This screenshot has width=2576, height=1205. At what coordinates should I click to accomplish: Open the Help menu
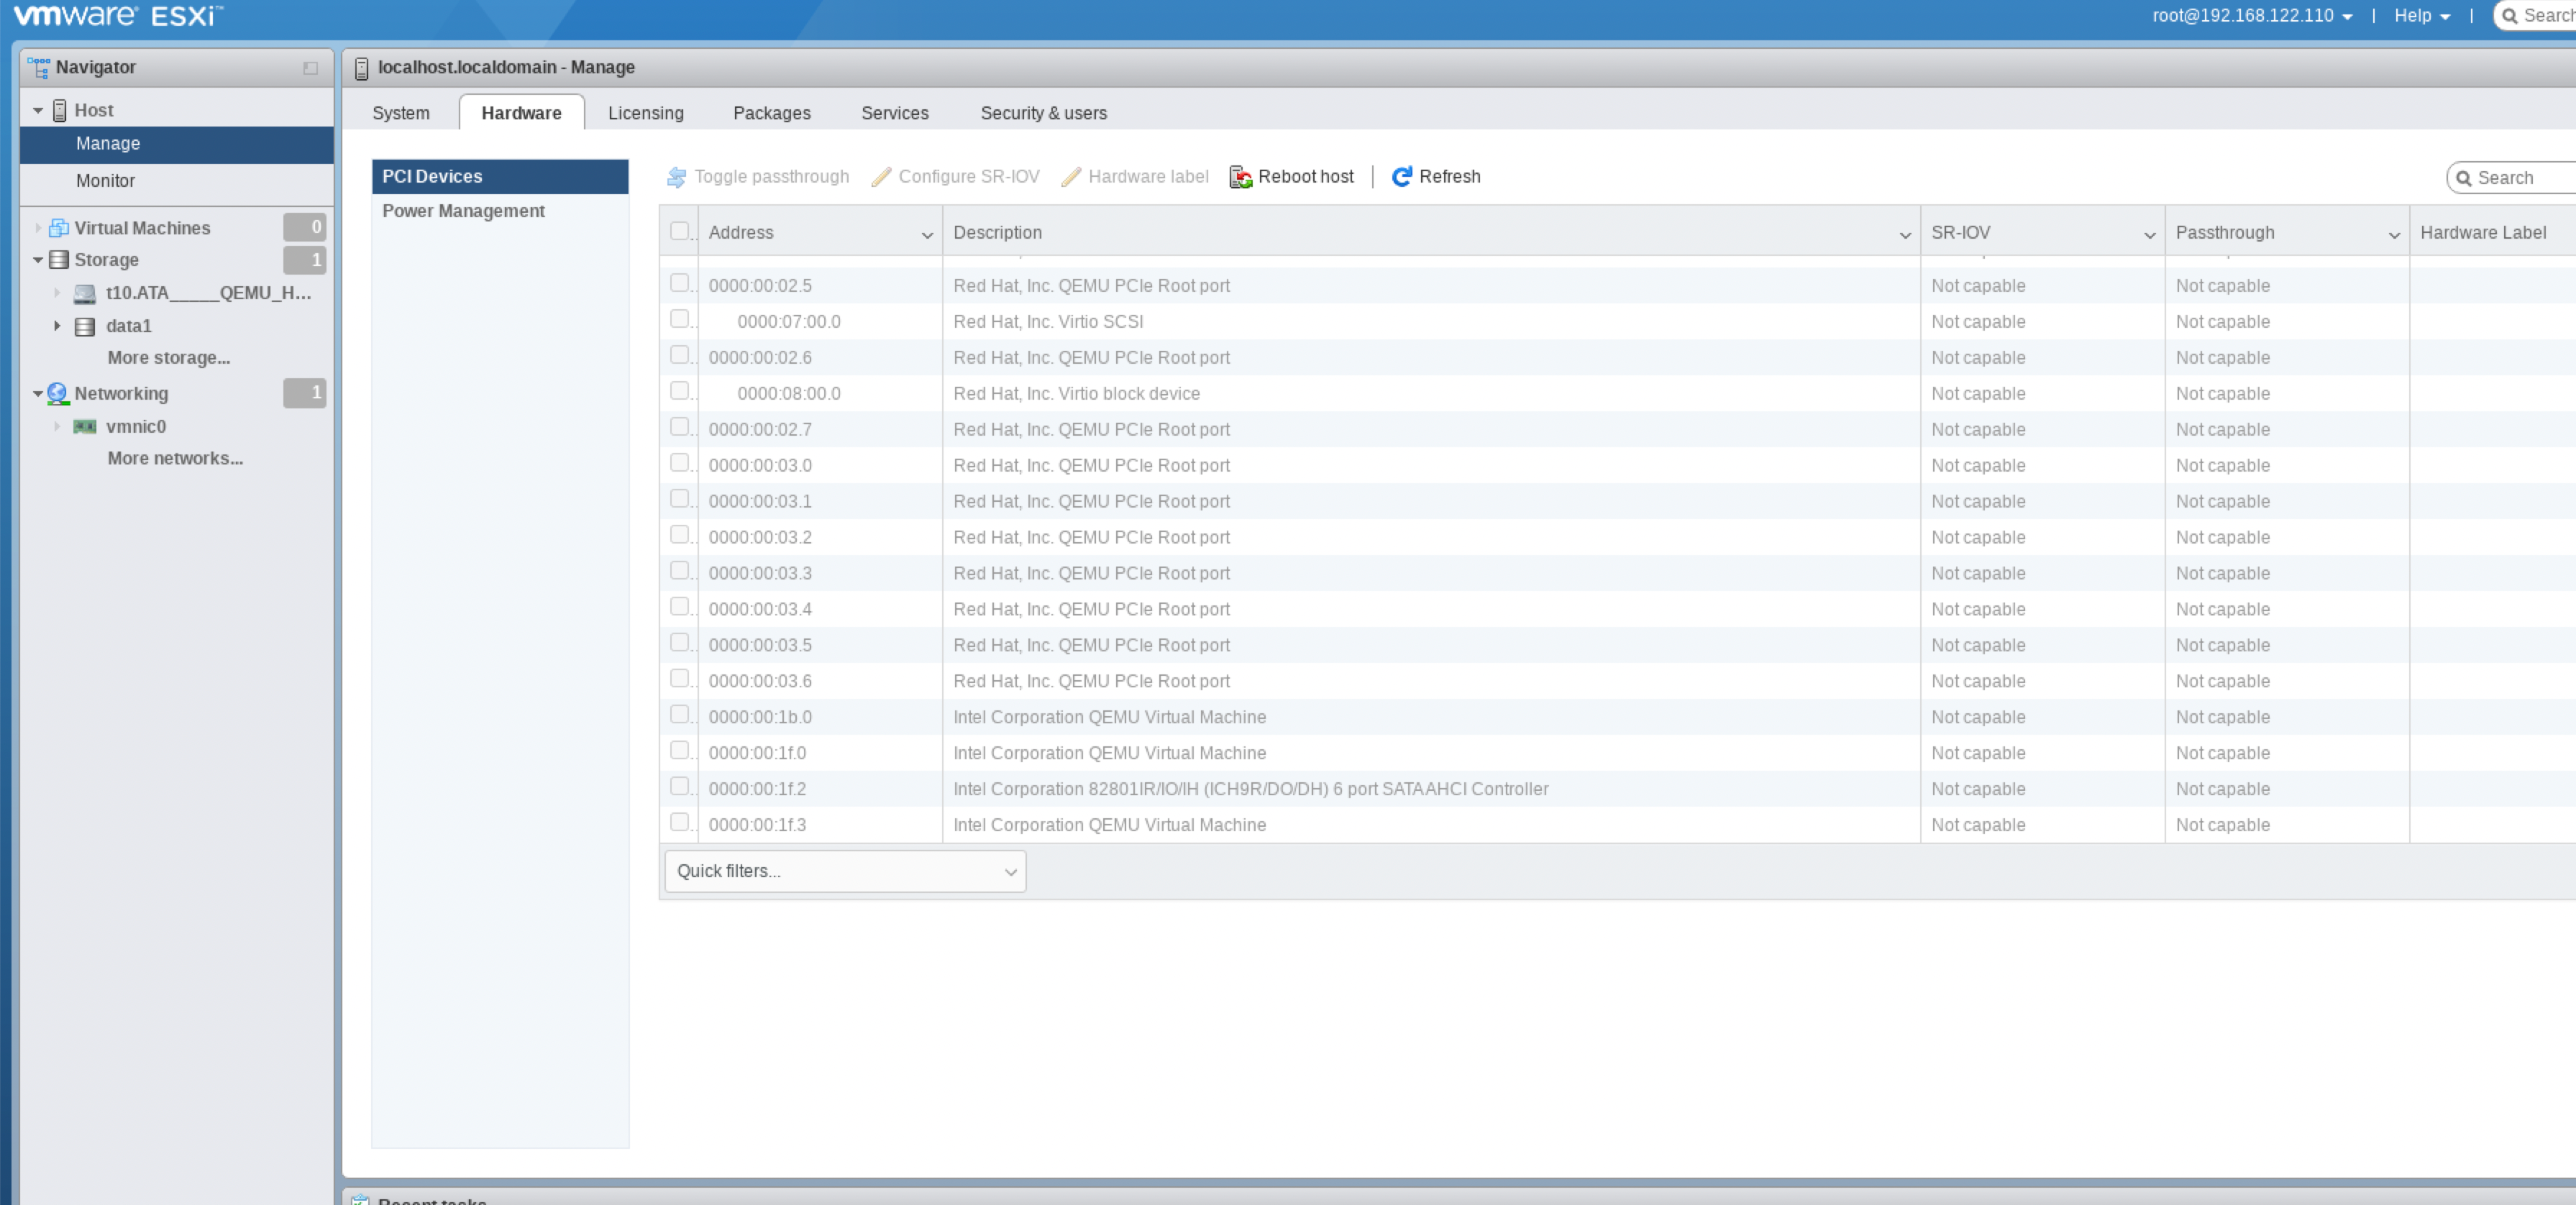(2423, 16)
